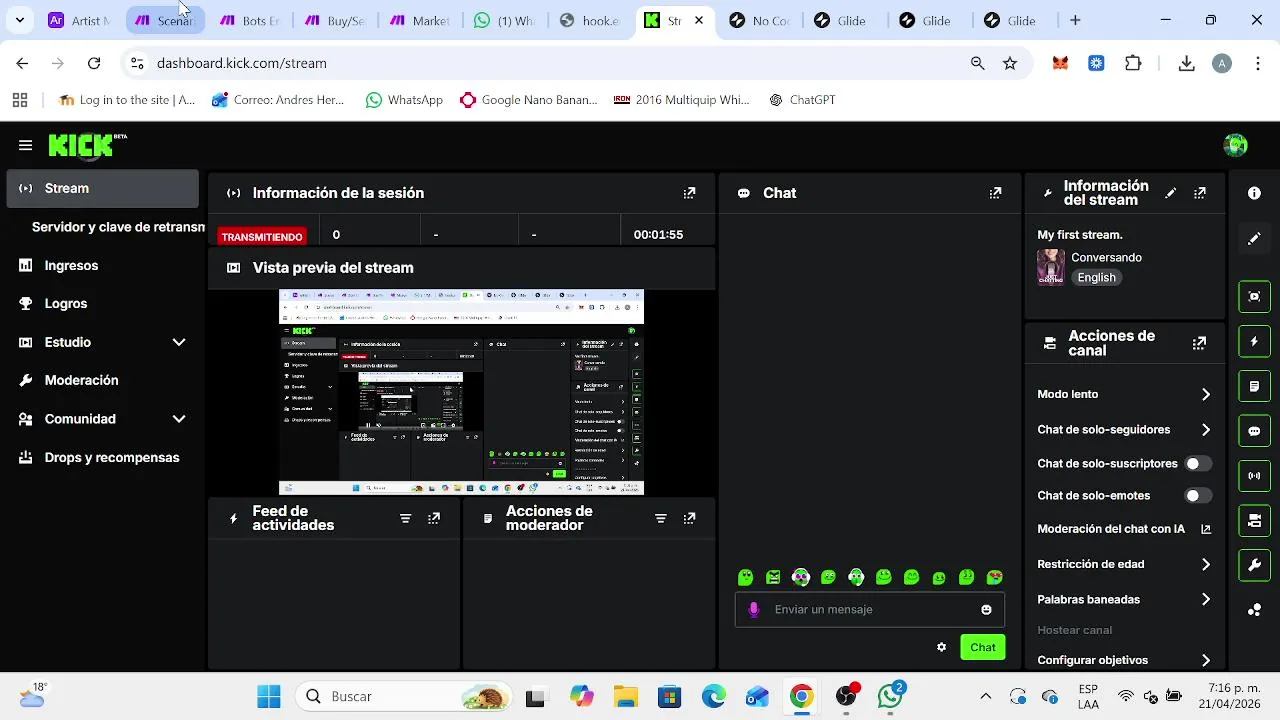The image size is (1280, 720).
Task: Reload the page in Chrome
Action: 94,63
